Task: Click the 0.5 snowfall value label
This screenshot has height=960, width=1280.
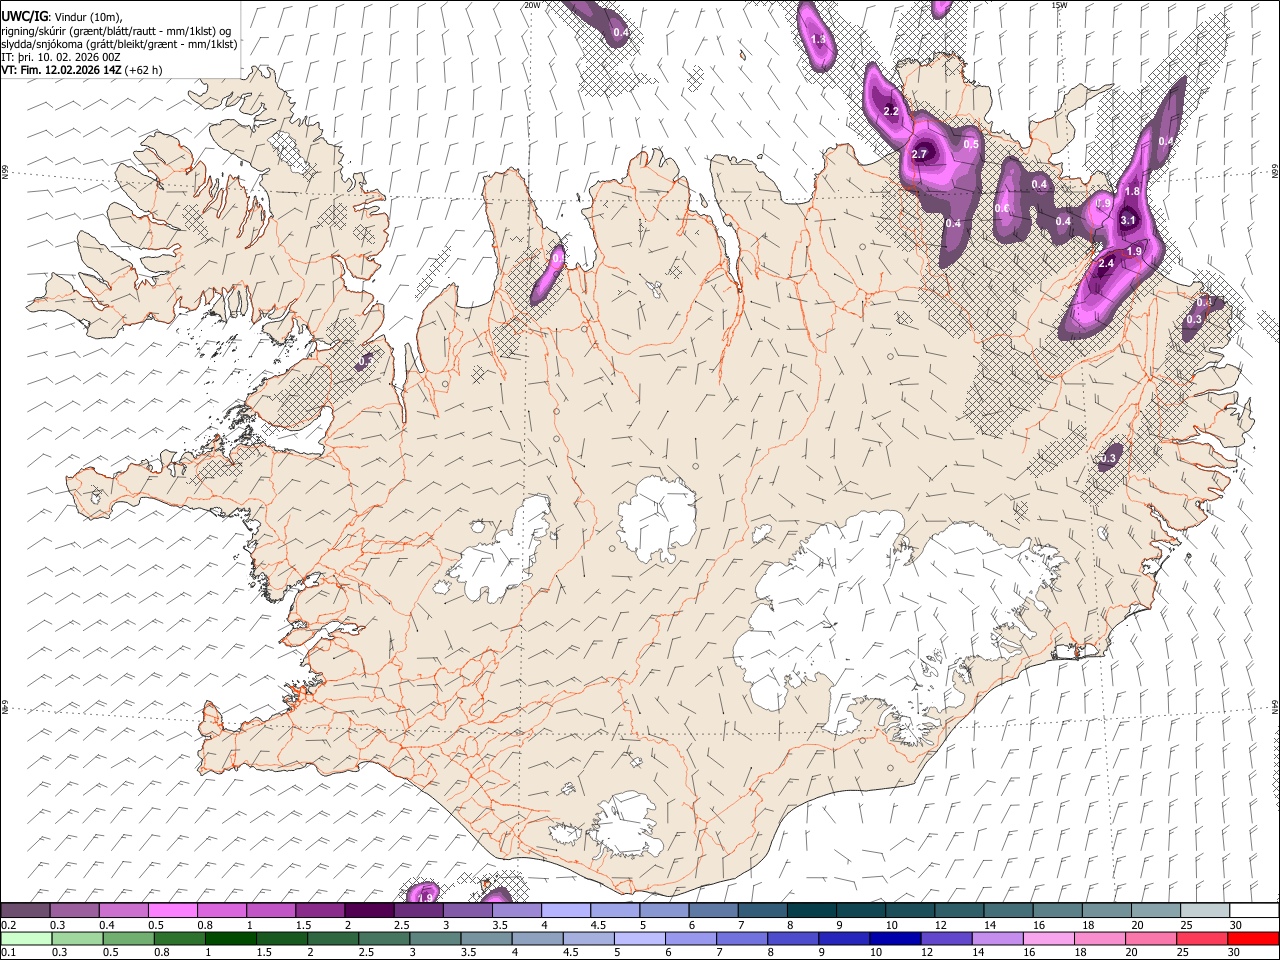Action: [971, 144]
